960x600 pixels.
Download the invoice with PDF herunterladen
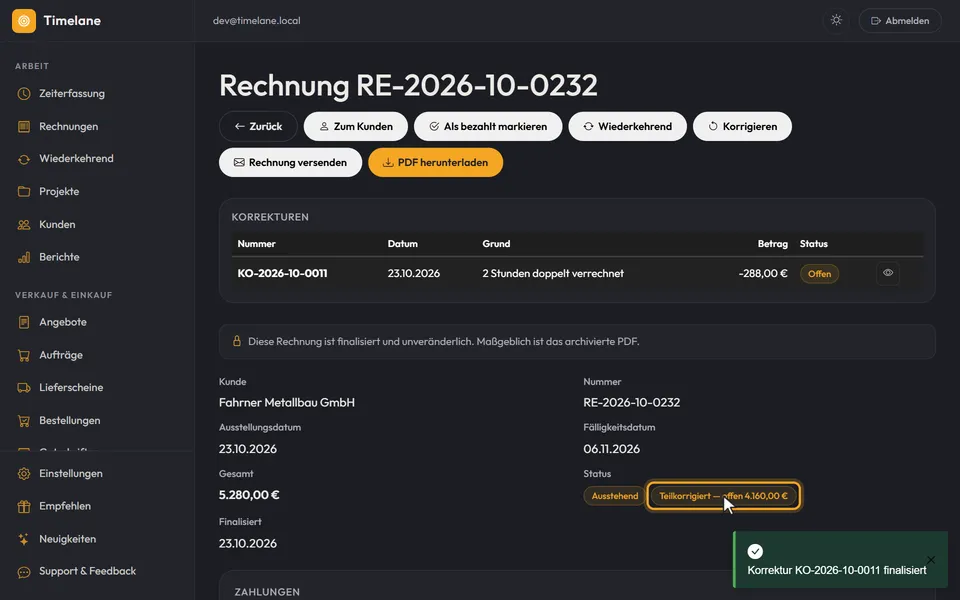[x=435, y=162]
